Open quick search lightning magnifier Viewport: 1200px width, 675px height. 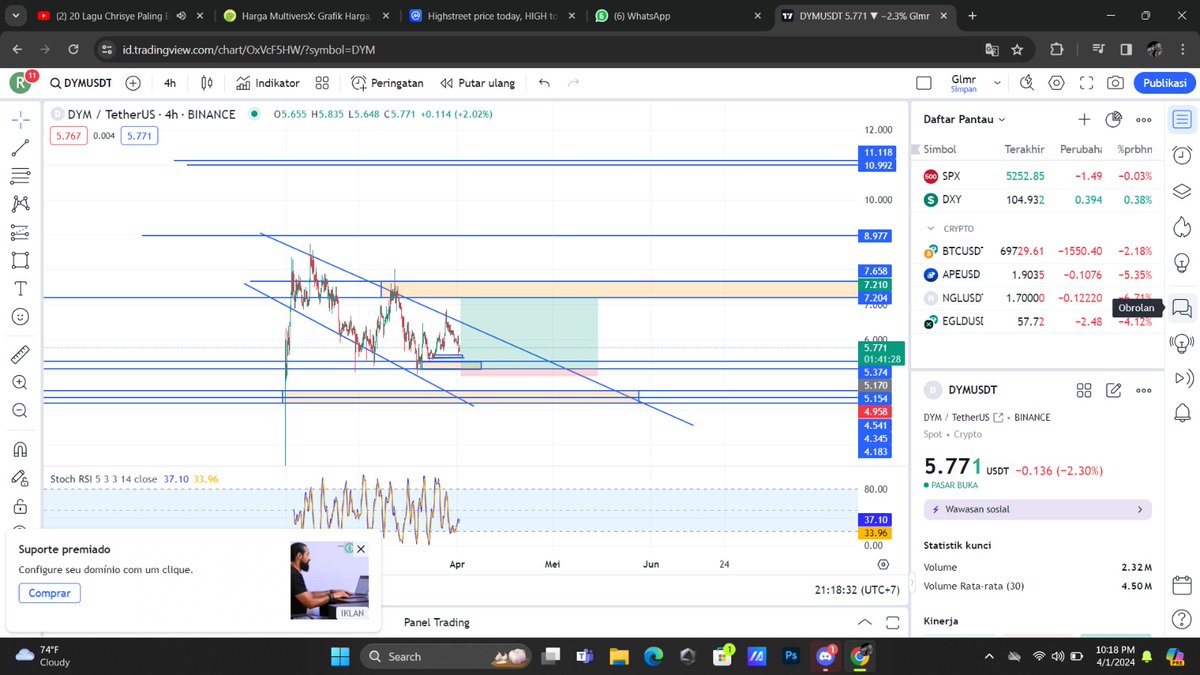coord(1027,83)
